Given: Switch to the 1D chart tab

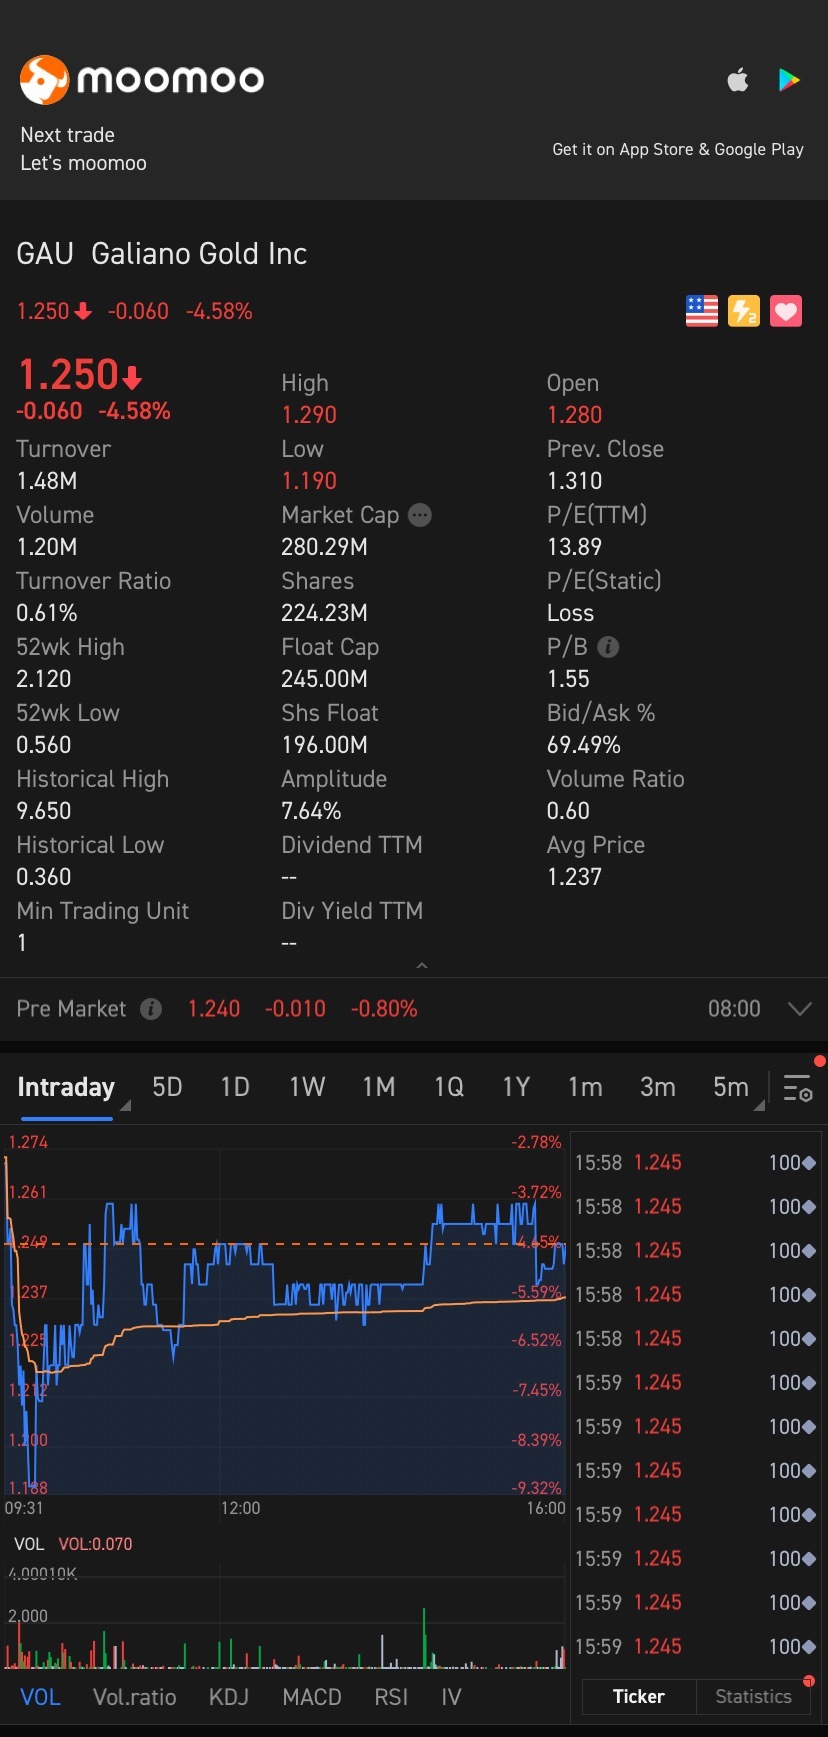Looking at the screenshot, I should 235,1087.
